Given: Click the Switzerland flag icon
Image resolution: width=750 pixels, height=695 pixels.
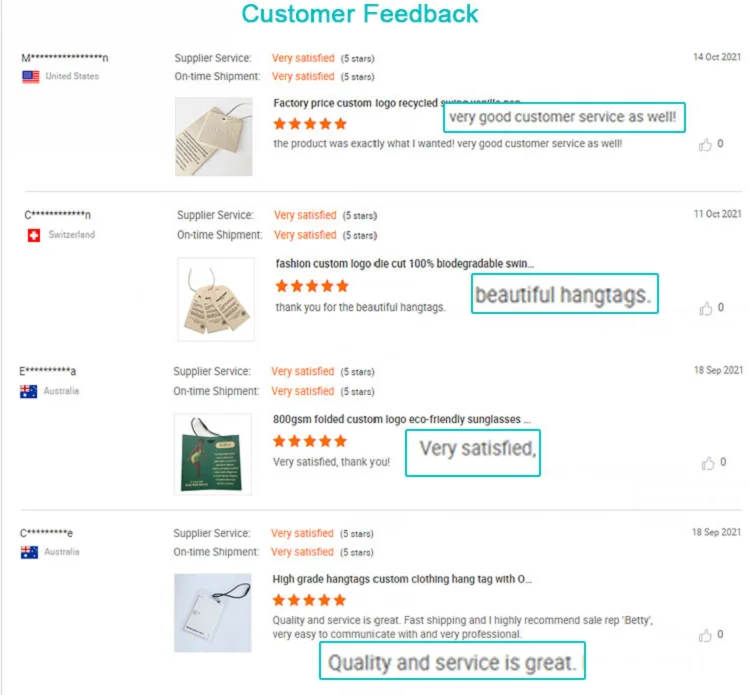Looking at the screenshot, I should tap(34, 235).
